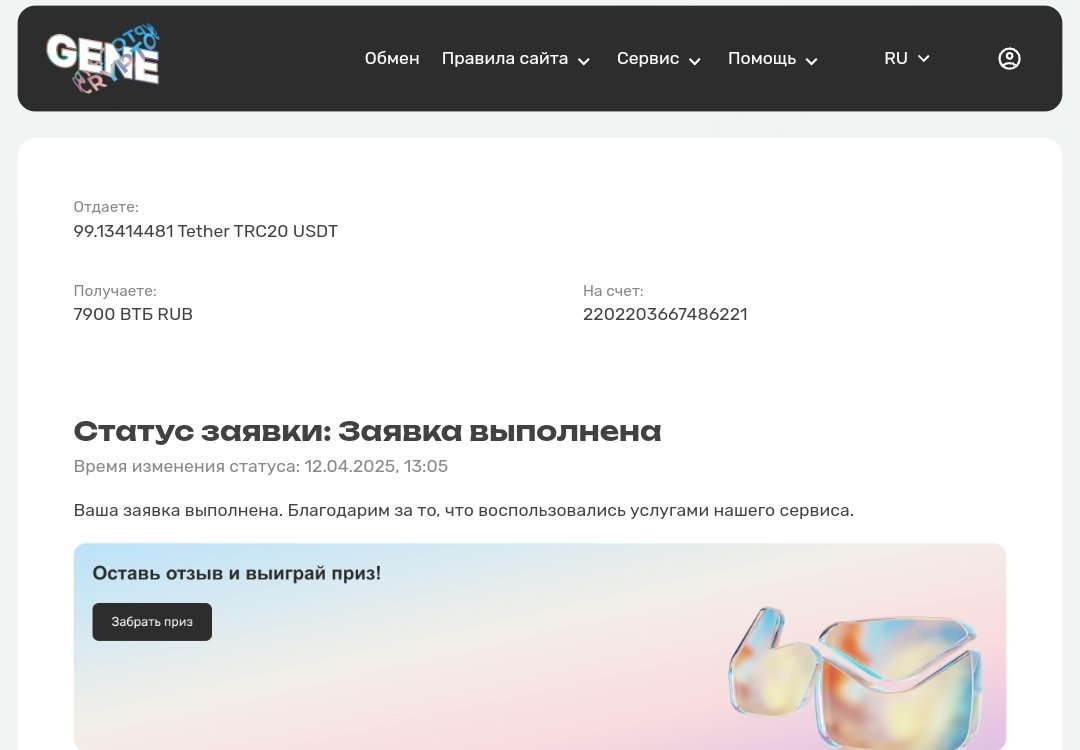Click the Получаете: label

click(x=115, y=291)
